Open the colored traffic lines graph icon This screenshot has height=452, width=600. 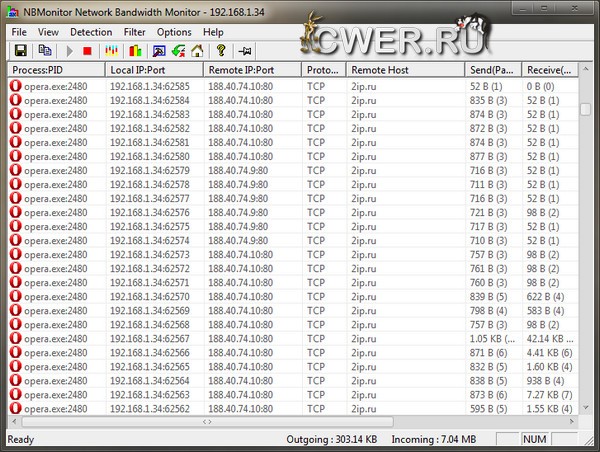112,50
